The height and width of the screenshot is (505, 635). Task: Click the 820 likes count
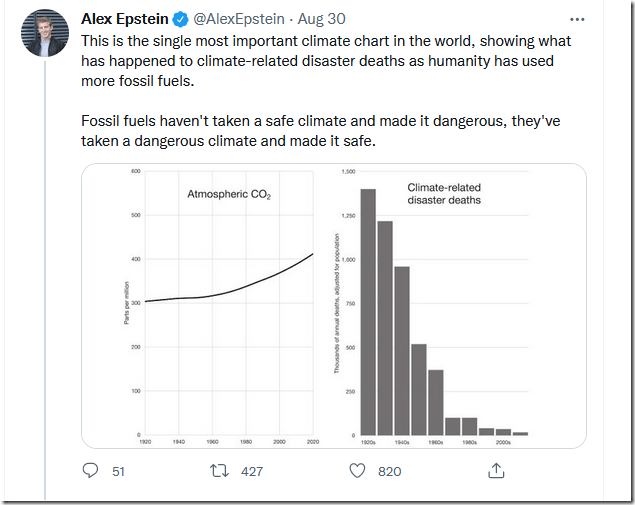tap(390, 470)
